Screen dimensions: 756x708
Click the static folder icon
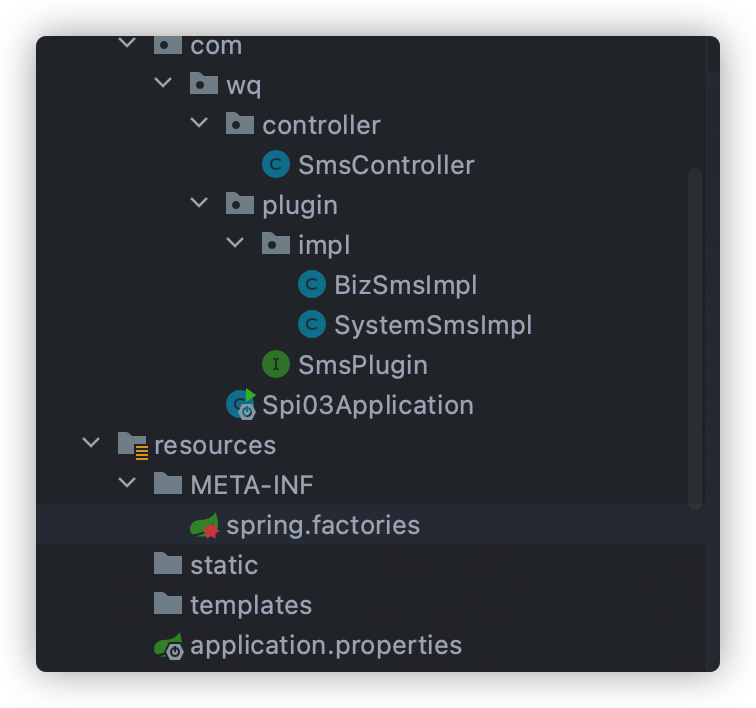tap(168, 564)
